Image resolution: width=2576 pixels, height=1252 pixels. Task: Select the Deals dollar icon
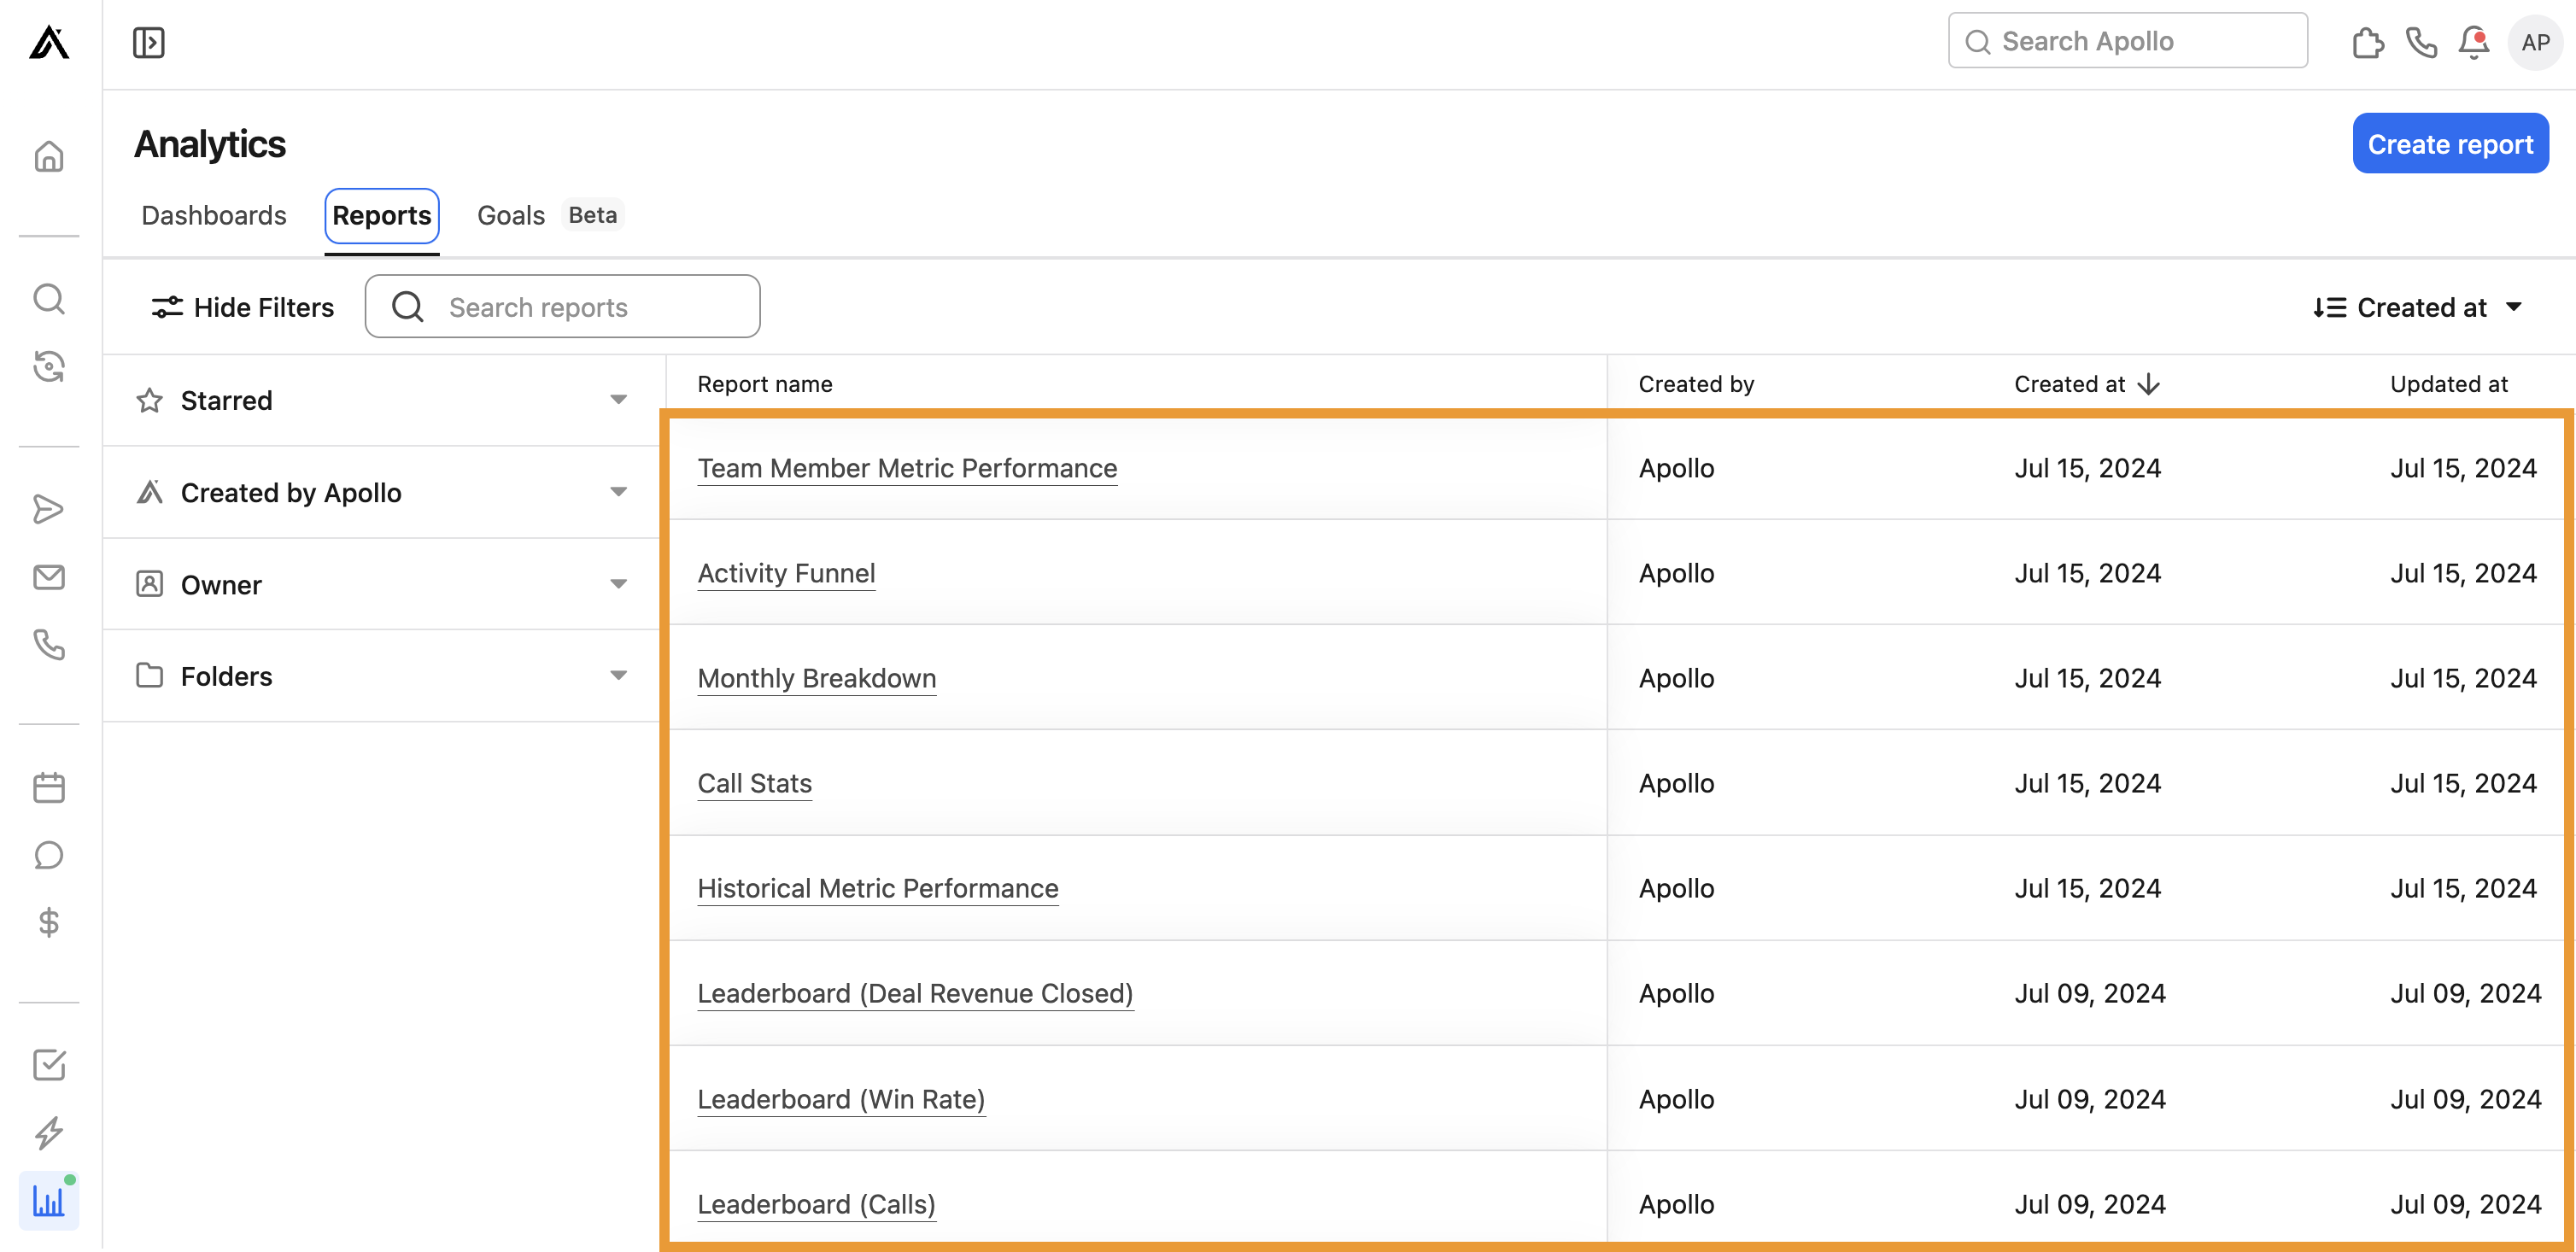pyautogui.click(x=49, y=922)
